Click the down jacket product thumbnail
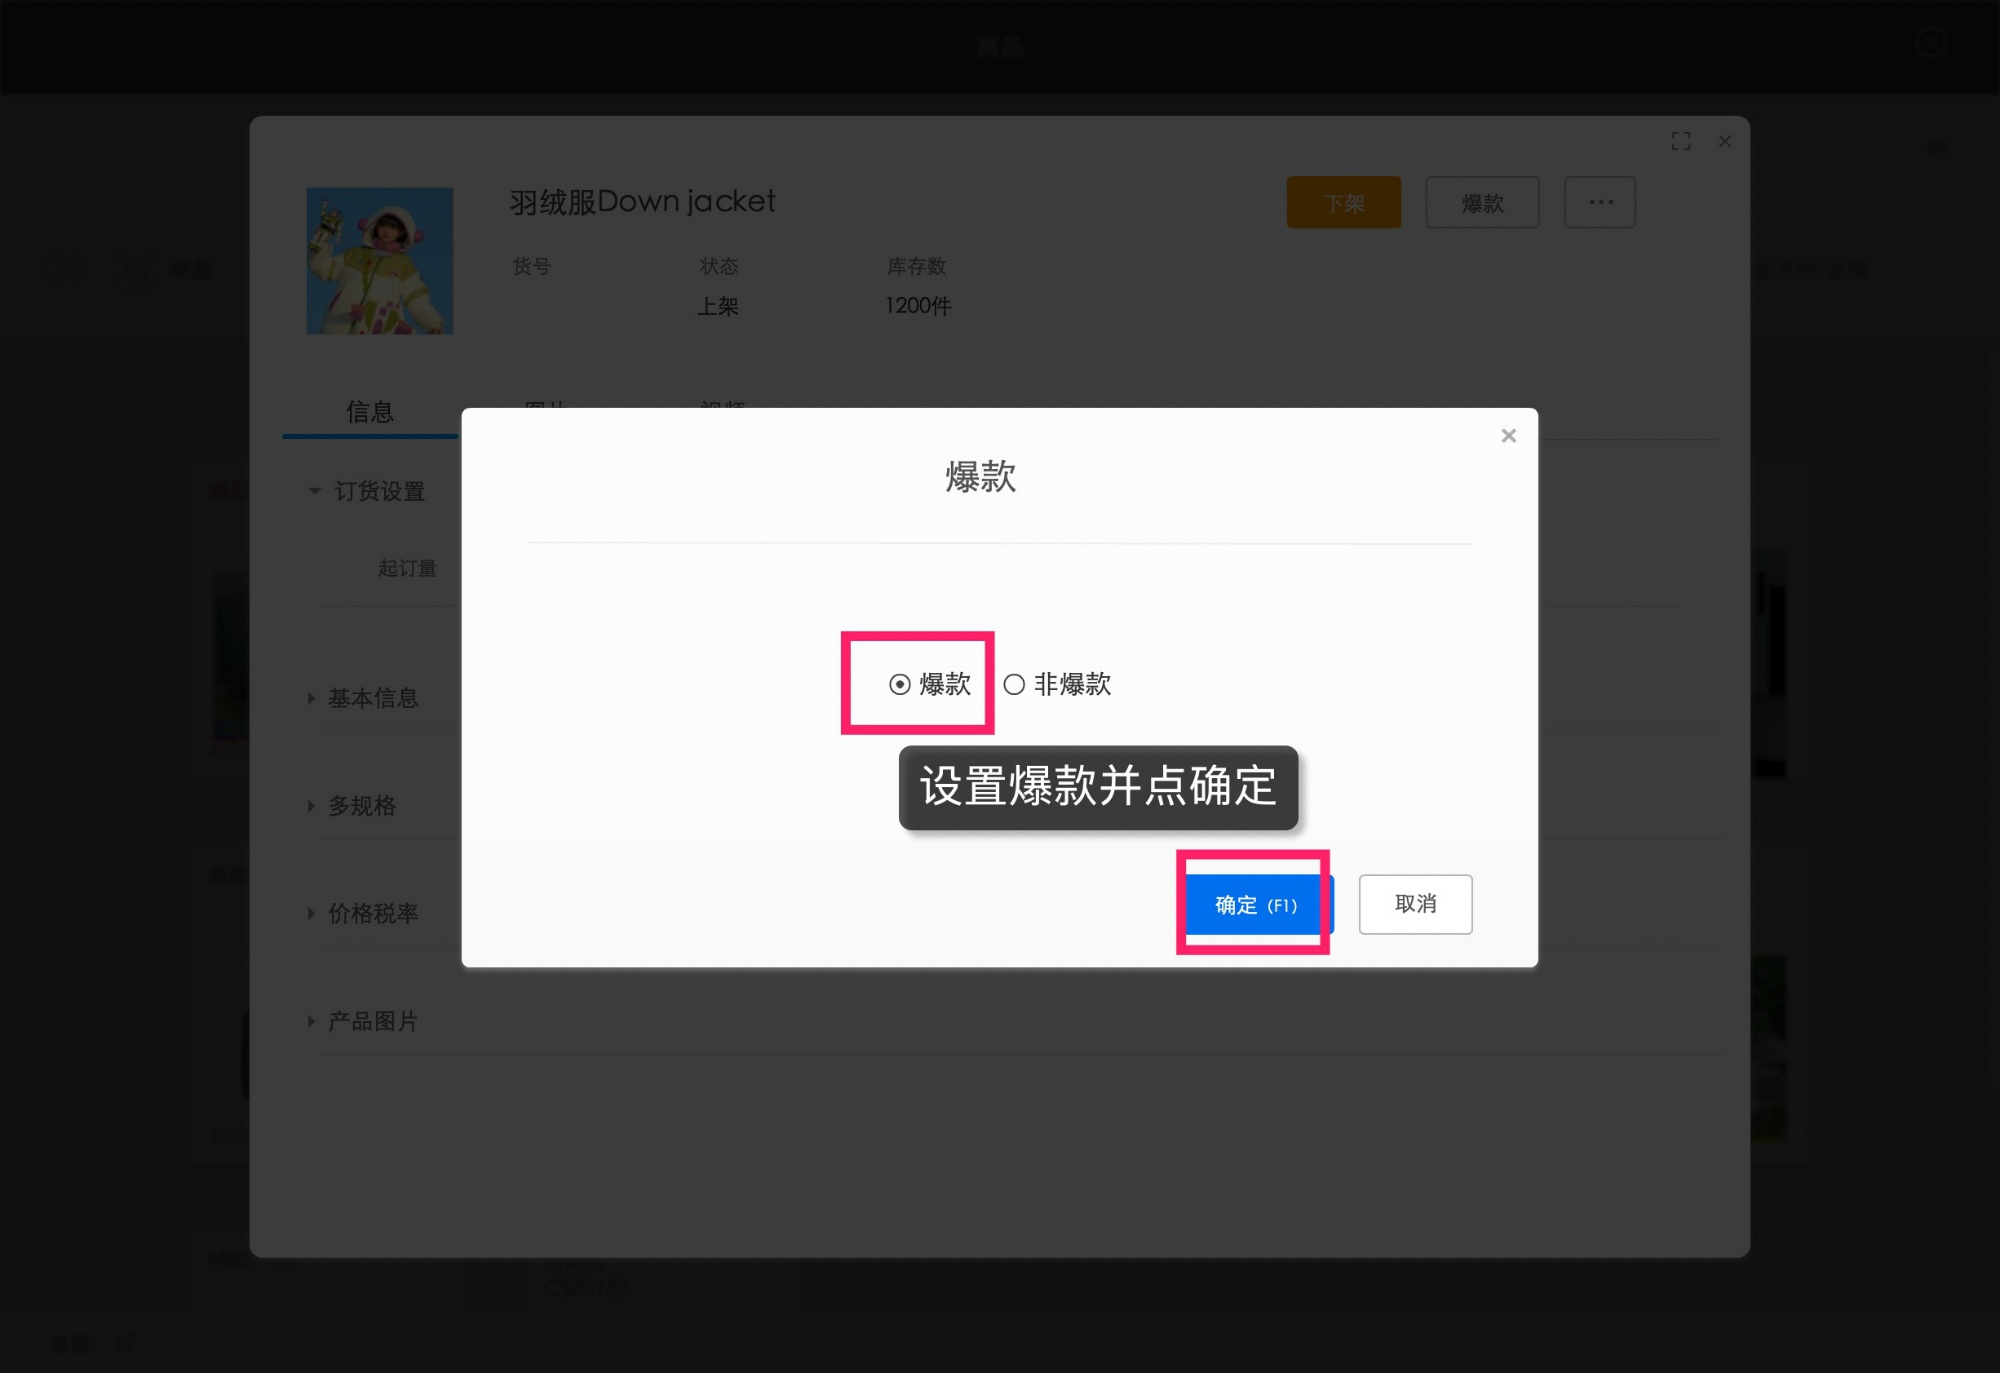This screenshot has width=2000, height=1373. tap(379, 260)
